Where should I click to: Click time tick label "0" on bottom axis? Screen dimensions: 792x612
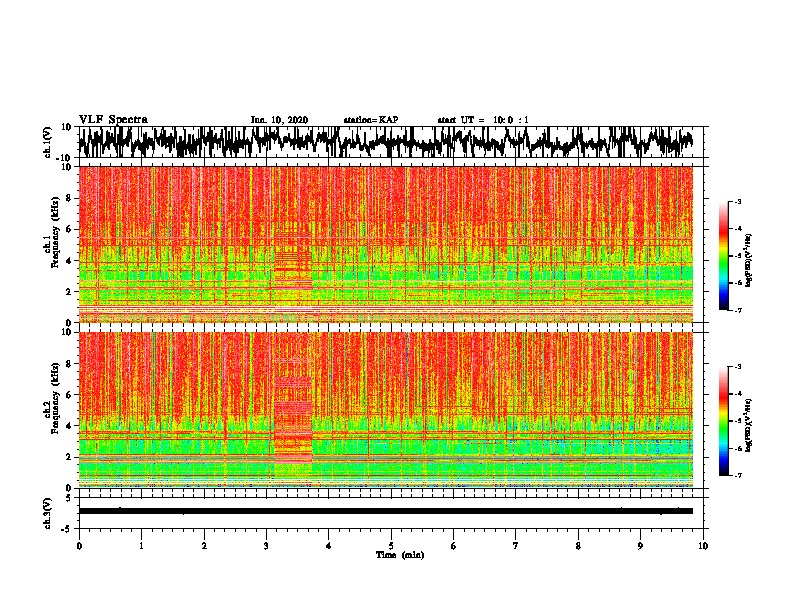coord(79,546)
